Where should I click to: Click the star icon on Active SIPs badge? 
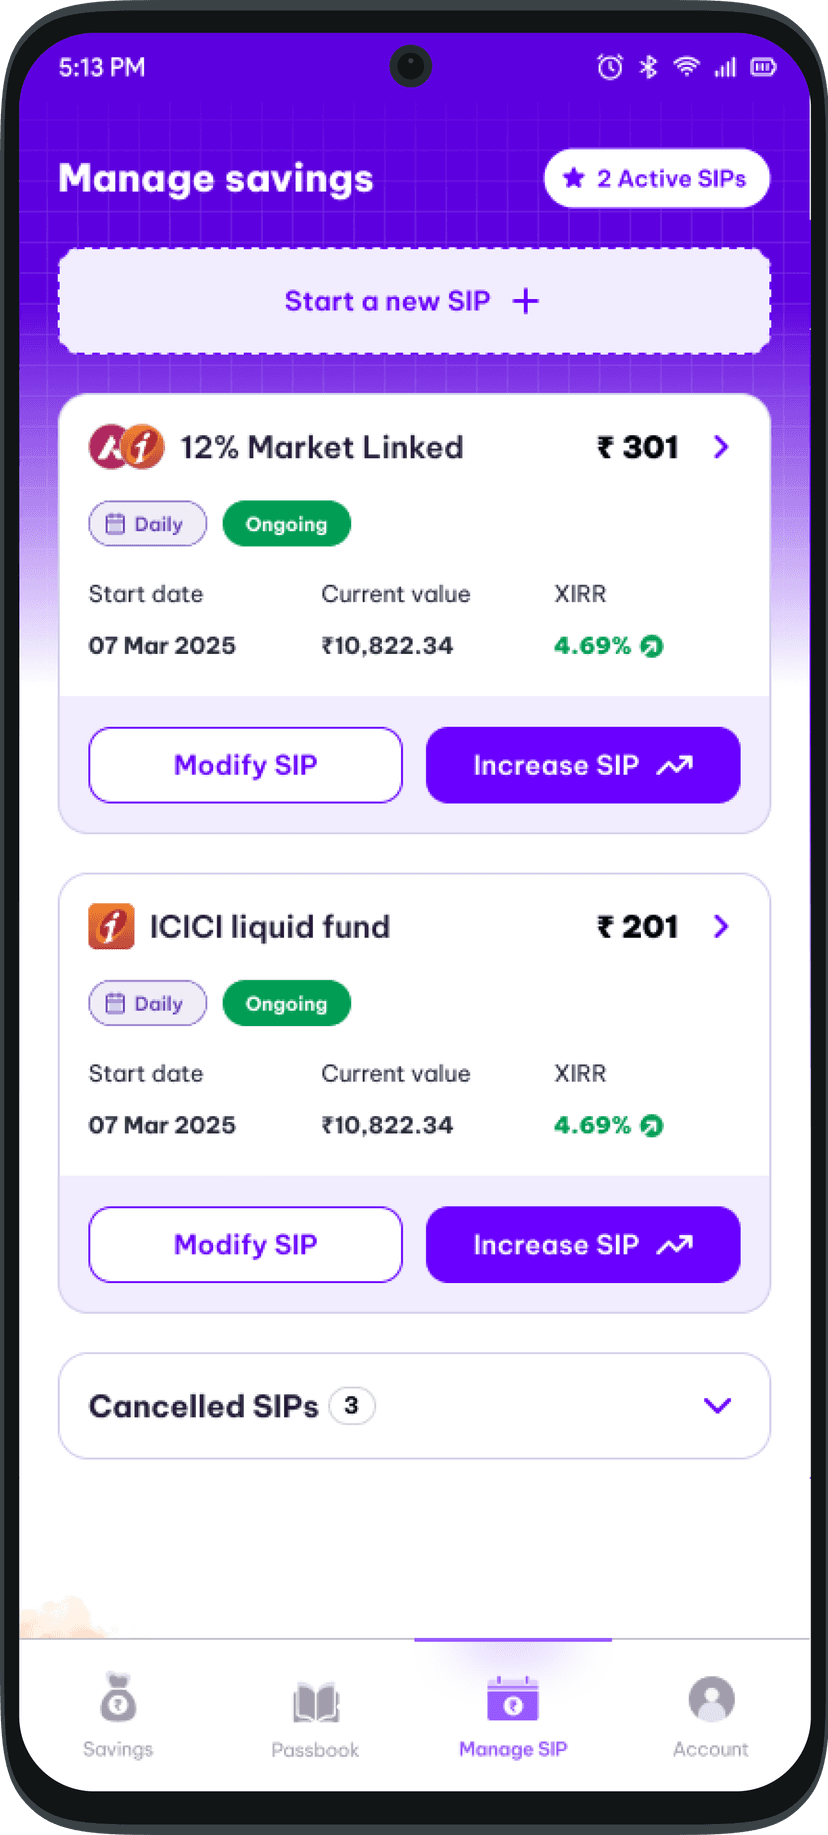[572, 178]
